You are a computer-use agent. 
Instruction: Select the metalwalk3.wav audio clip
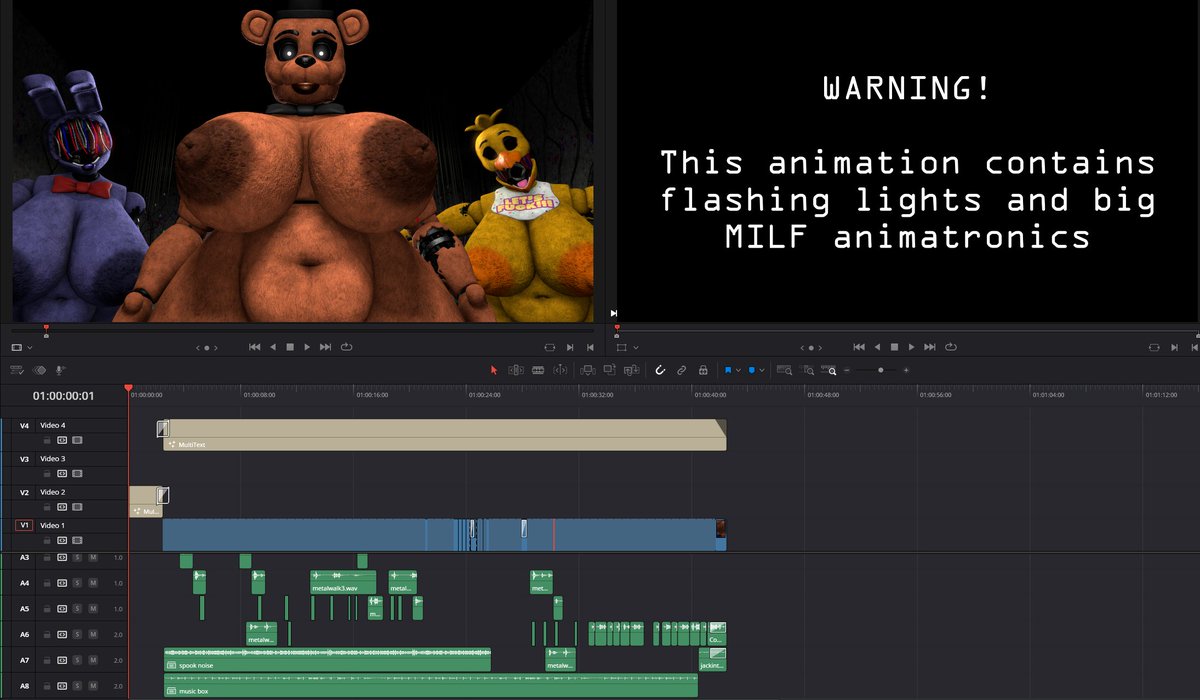click(343, 582)
